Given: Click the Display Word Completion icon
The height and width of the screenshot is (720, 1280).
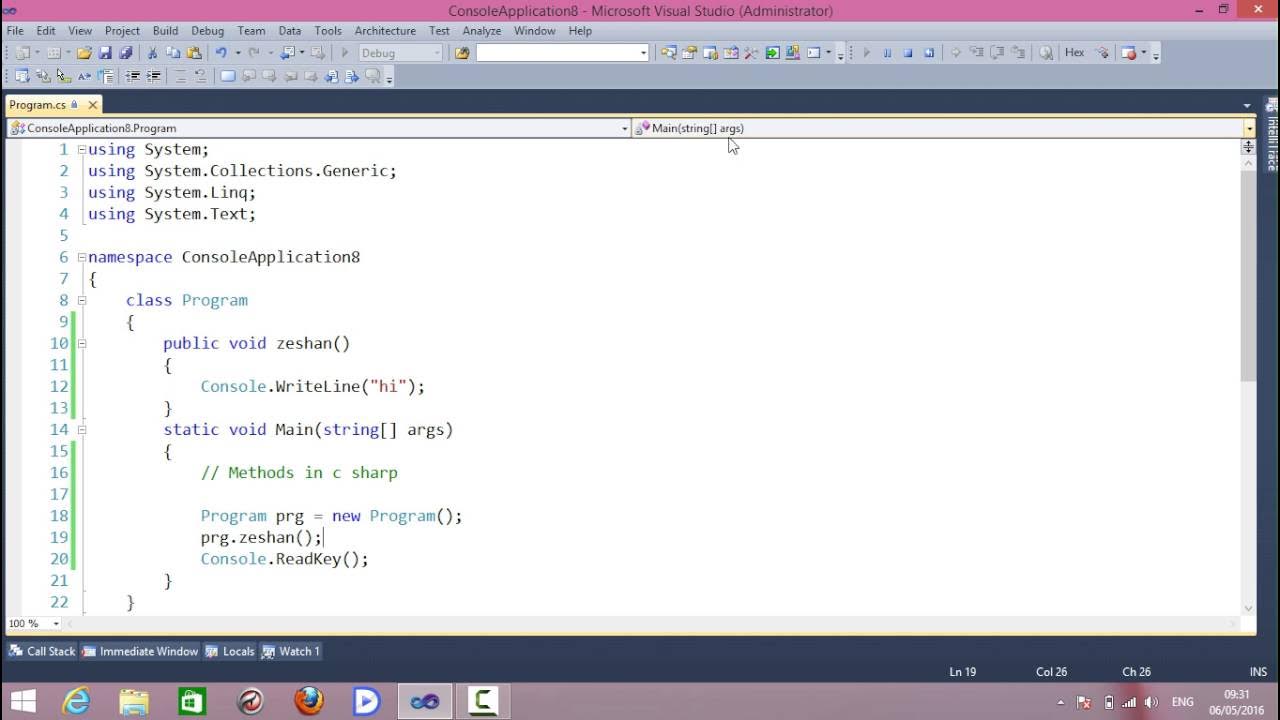Looking at the screenshot, I should 84,76.
